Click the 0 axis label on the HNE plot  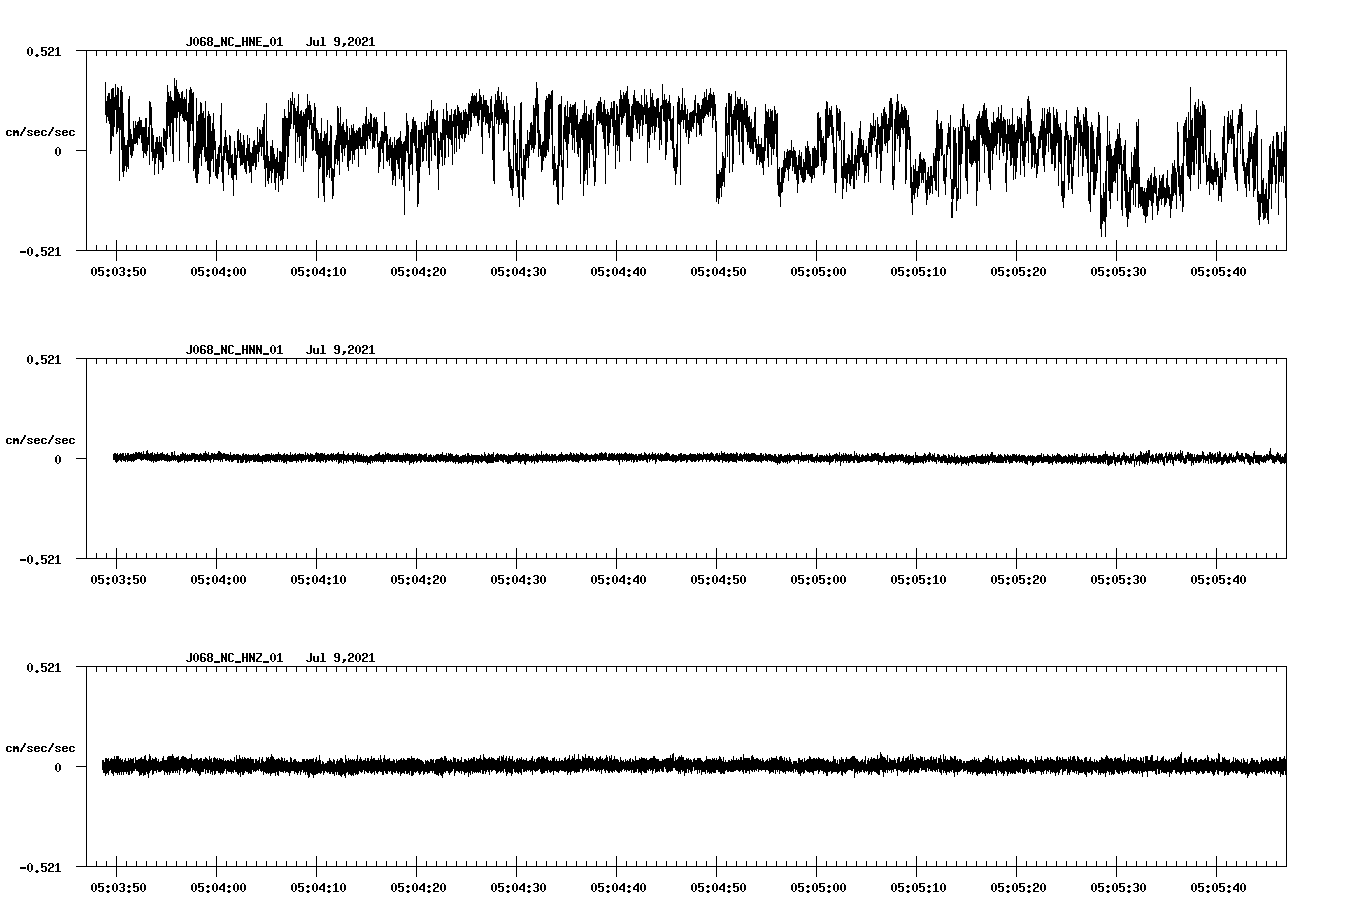coord(58,152)
